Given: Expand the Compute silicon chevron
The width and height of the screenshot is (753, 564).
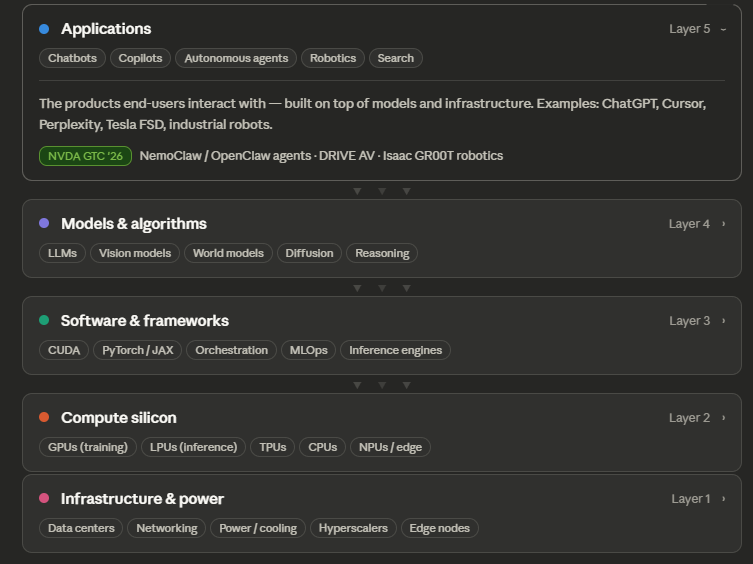Looking at the screenshot, I should (x=723, y=418).
